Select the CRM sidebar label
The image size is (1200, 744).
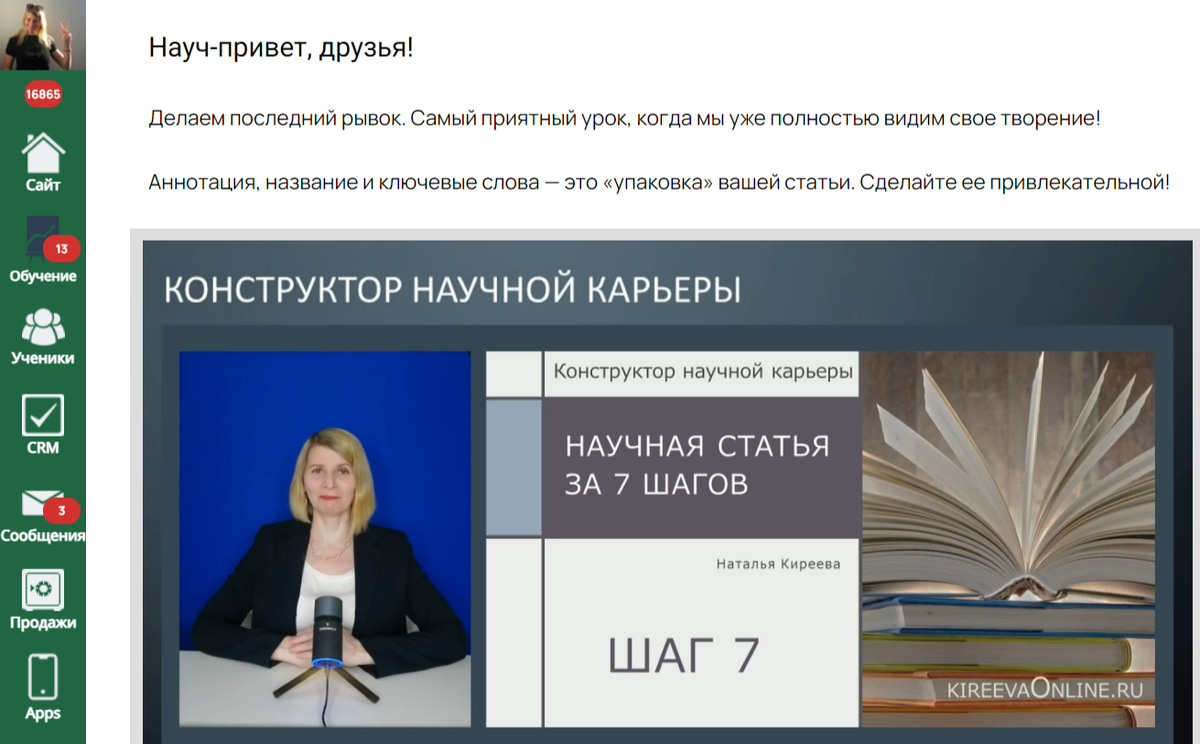(43, 447)
